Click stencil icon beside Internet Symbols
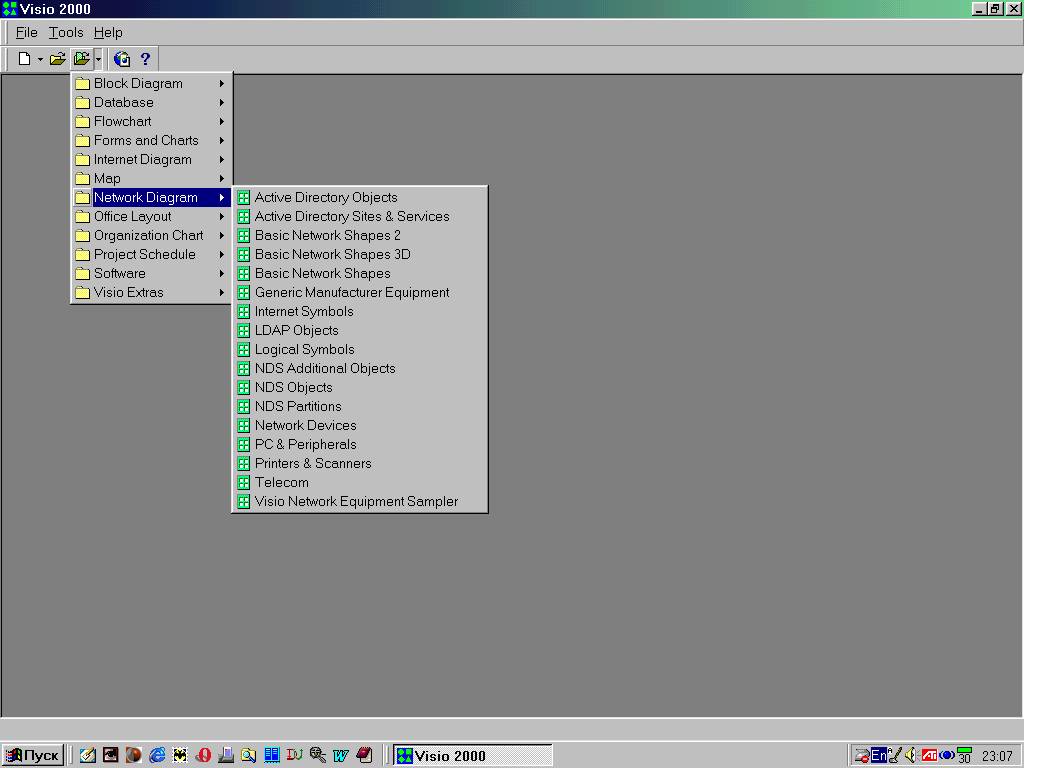Viewport: 1055px width, 768px height. pos(244,312)
